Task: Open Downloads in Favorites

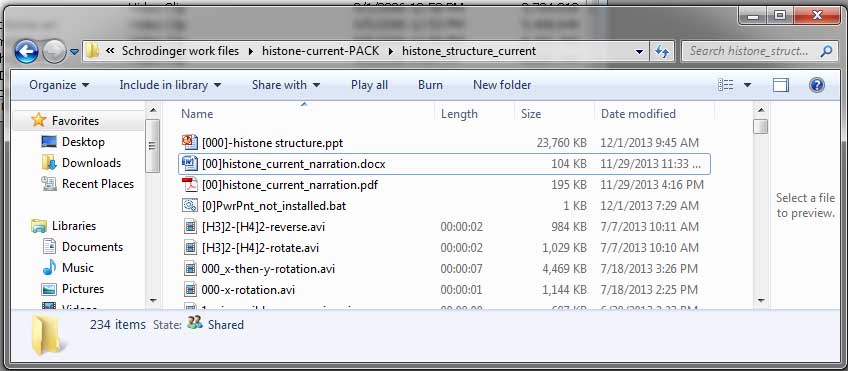Action: click(x=91, y=163)
